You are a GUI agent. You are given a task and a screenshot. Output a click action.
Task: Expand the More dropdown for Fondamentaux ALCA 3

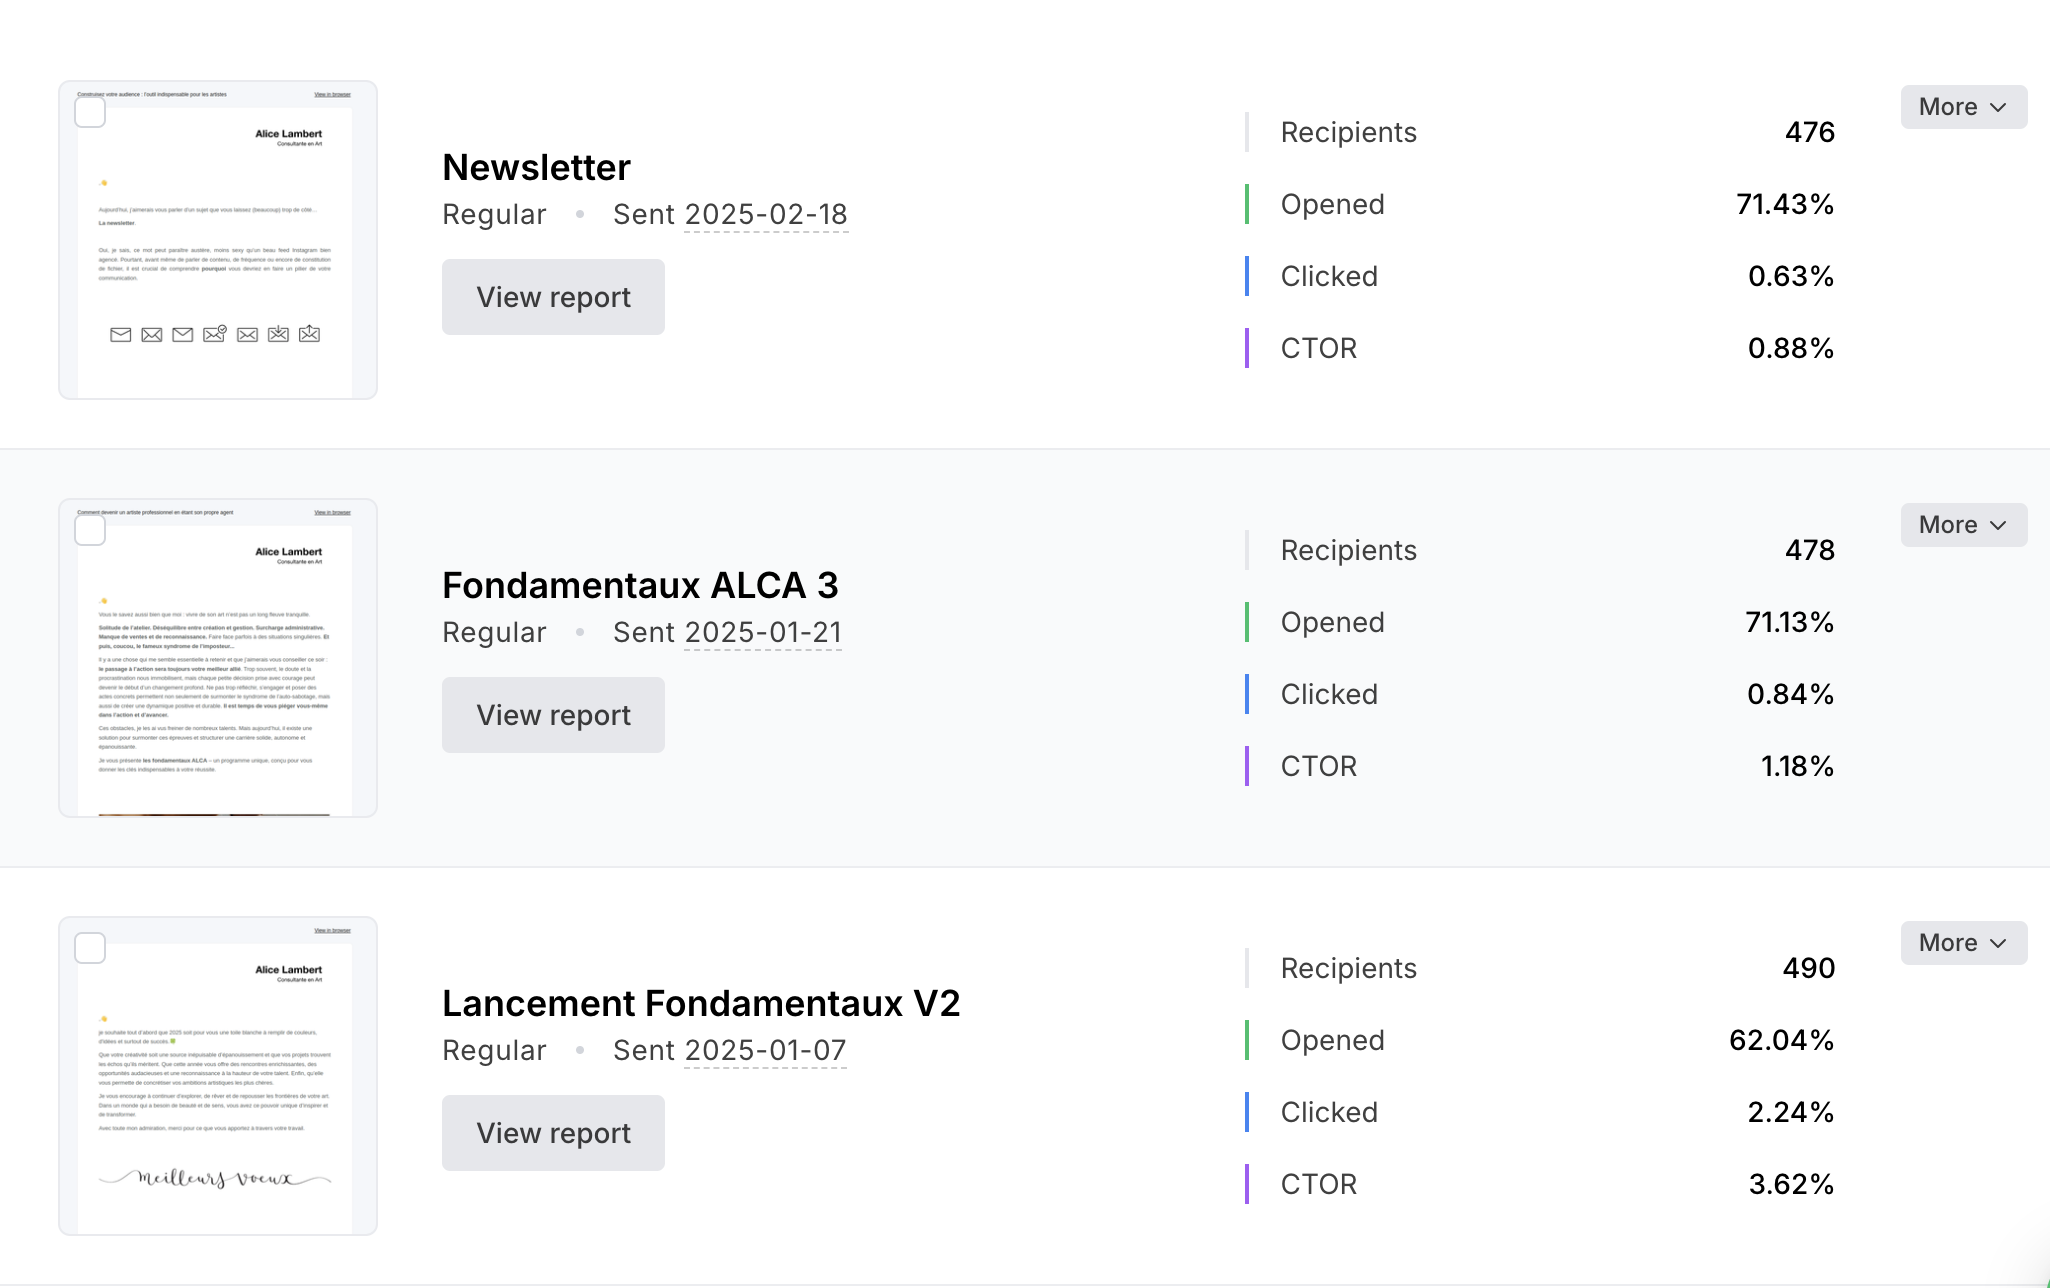[1963, 525]
